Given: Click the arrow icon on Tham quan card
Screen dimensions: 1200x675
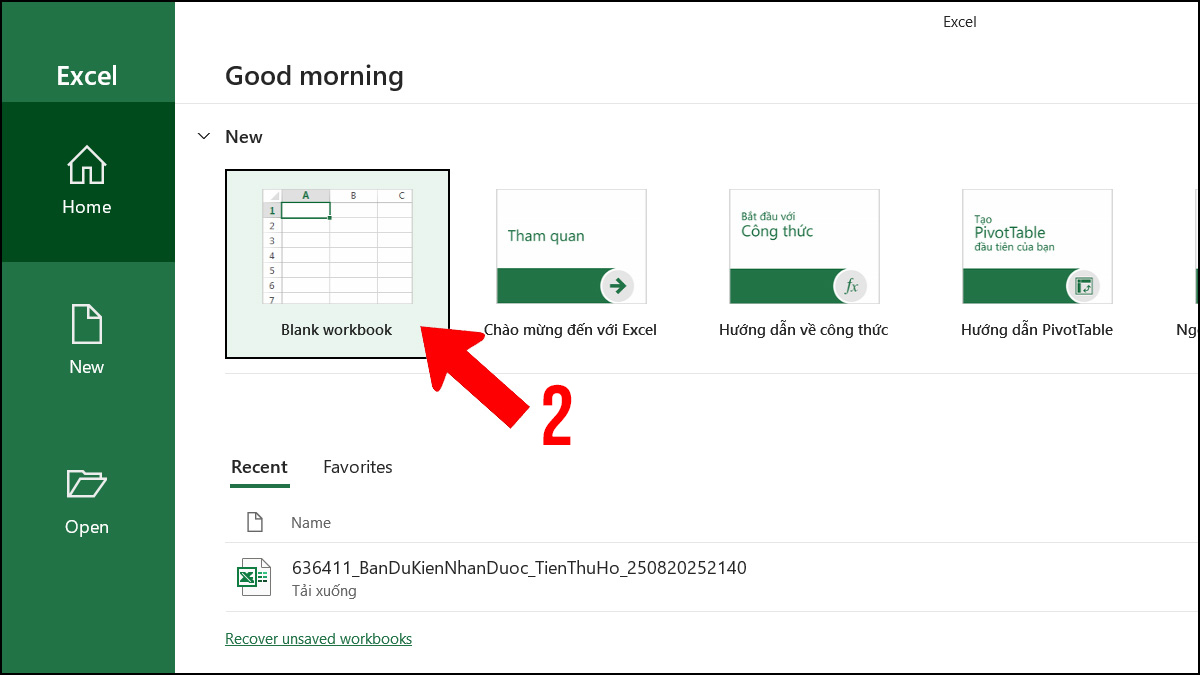Looking at the screenshot, I should click(x=617, y=286).
